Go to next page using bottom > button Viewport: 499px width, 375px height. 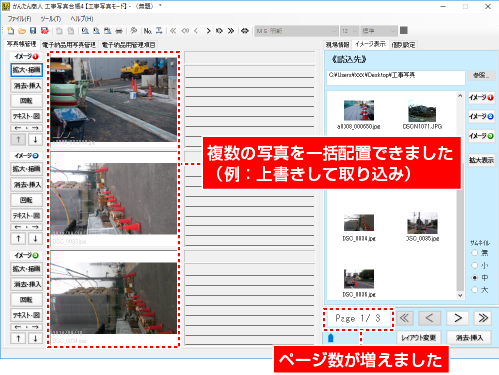tap(458, 318)
